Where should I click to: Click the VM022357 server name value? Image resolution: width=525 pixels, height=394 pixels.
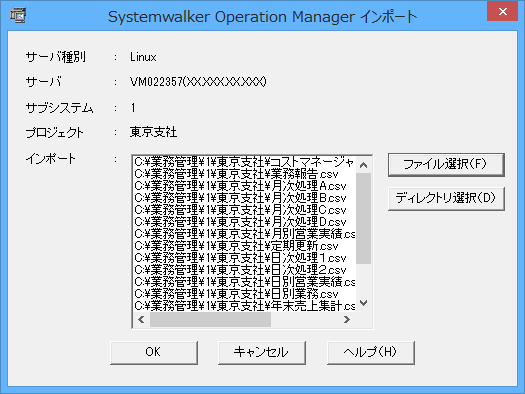[198, 82]
